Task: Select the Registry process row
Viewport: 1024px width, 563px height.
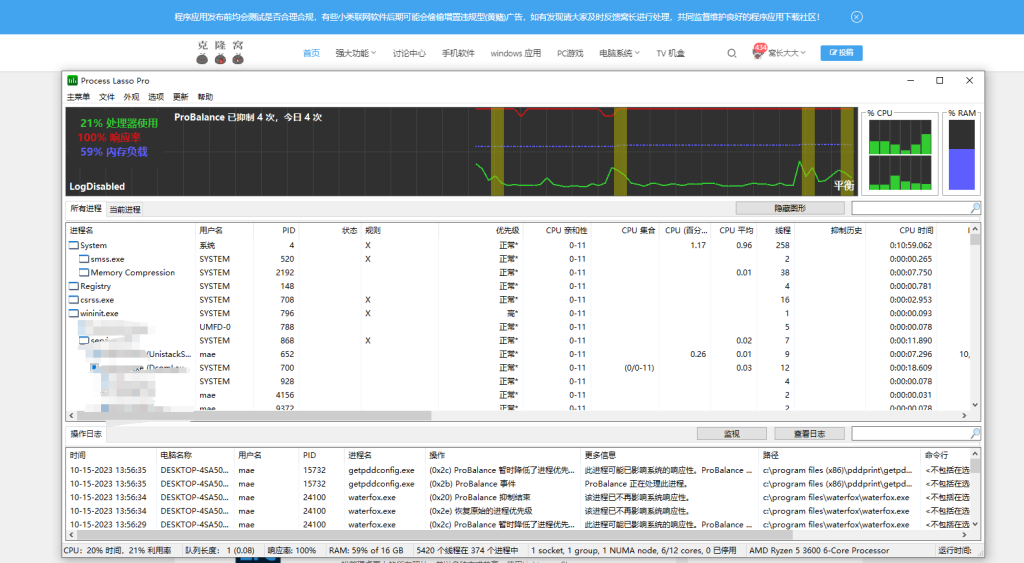Action: (x=518, y=286)
